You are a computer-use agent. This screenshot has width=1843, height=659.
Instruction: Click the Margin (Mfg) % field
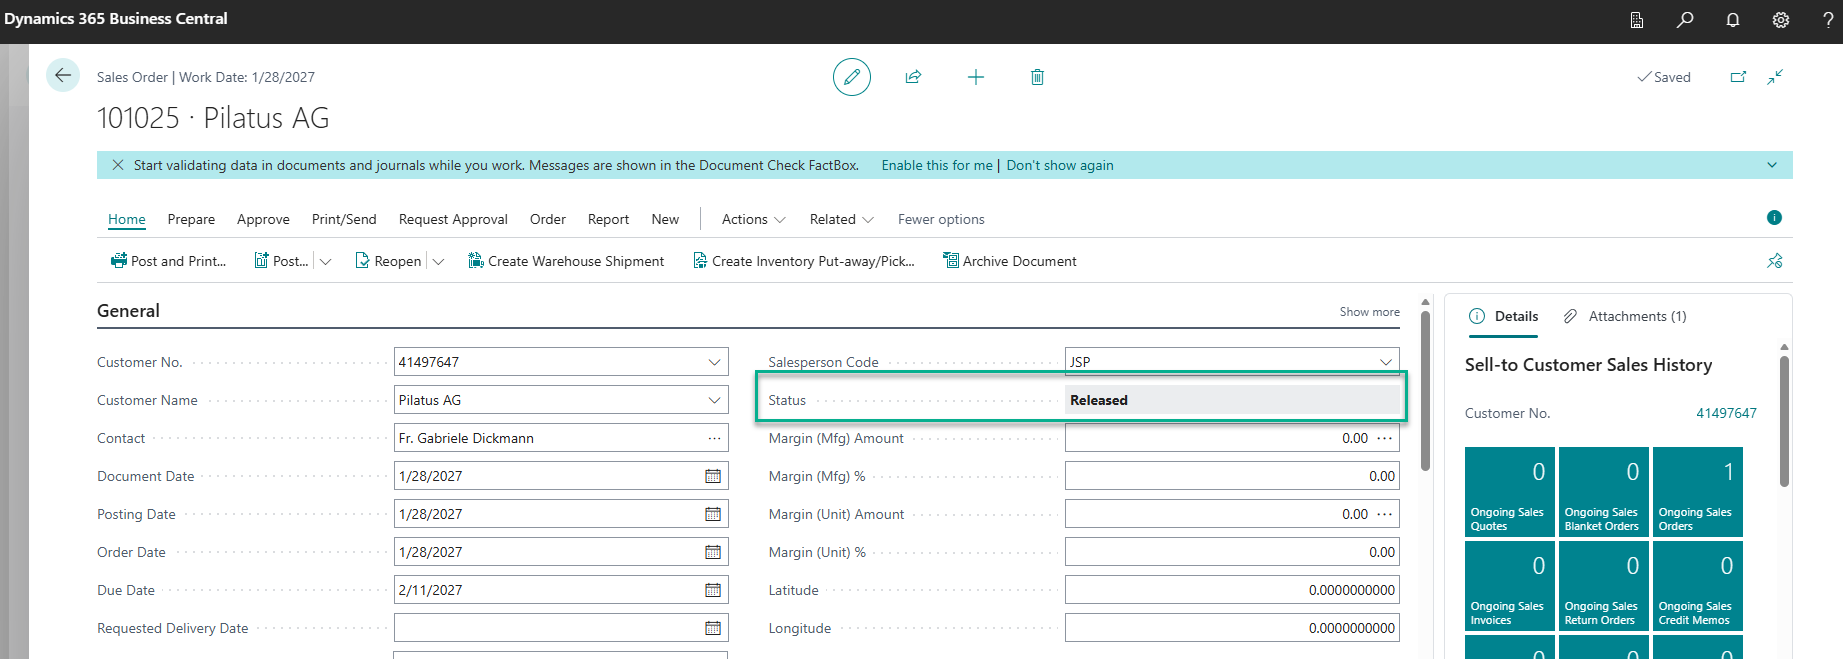click(x=1232, y=476)
